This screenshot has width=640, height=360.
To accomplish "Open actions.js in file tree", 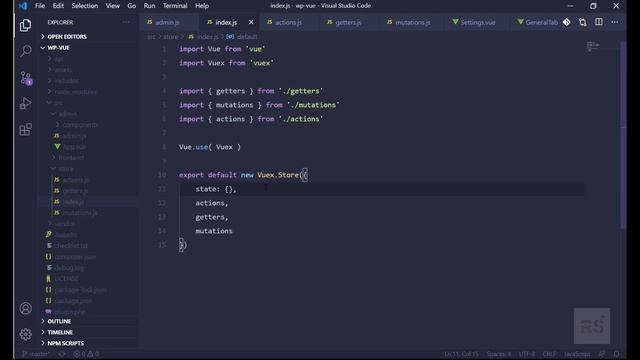I will pos(76,180).
